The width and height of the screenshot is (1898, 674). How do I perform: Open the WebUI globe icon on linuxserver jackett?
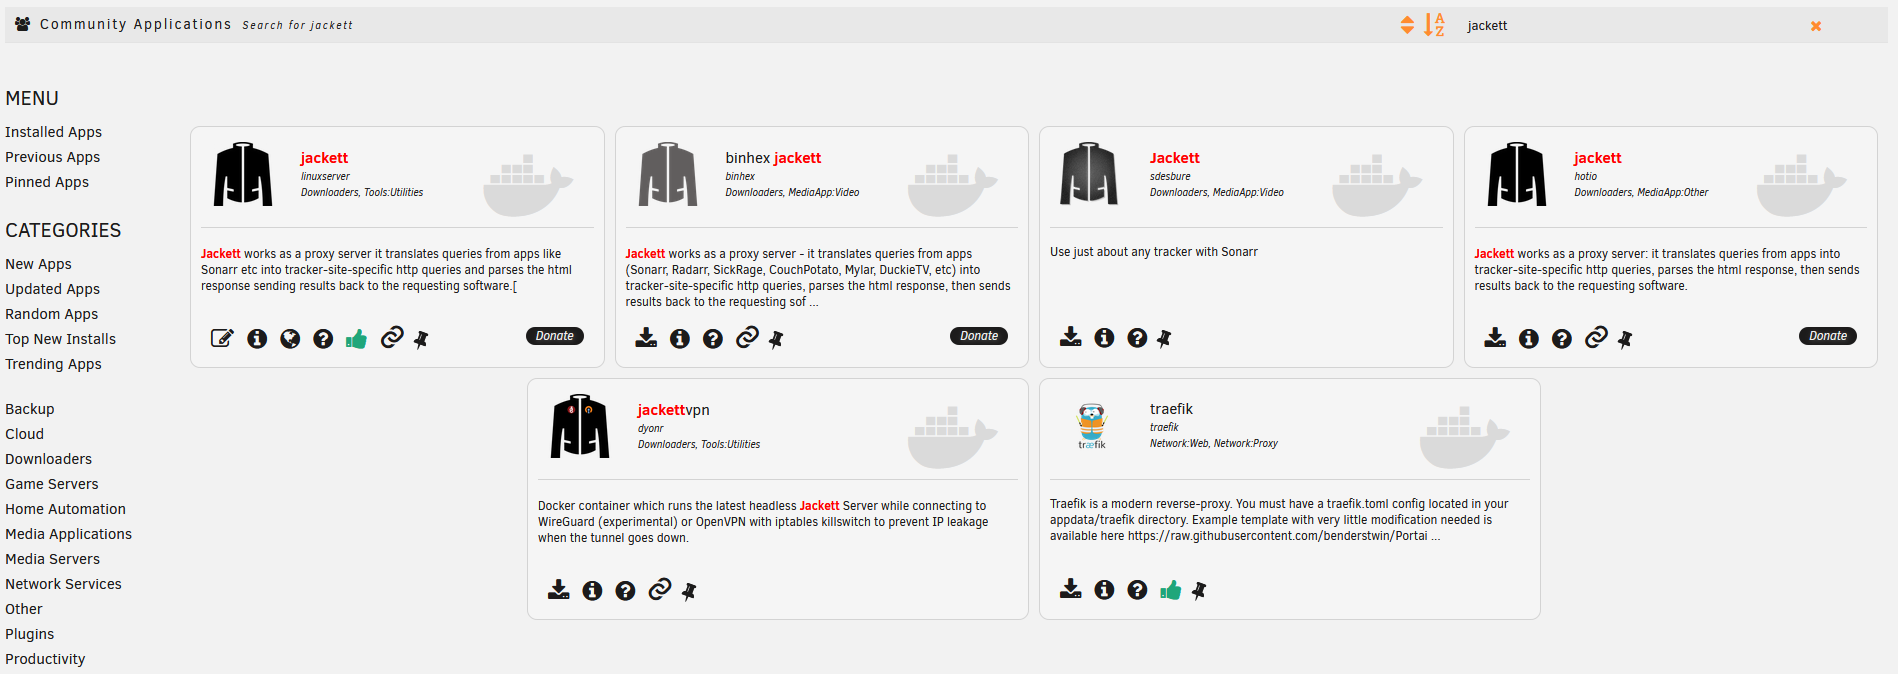click(x=290, y=339)
